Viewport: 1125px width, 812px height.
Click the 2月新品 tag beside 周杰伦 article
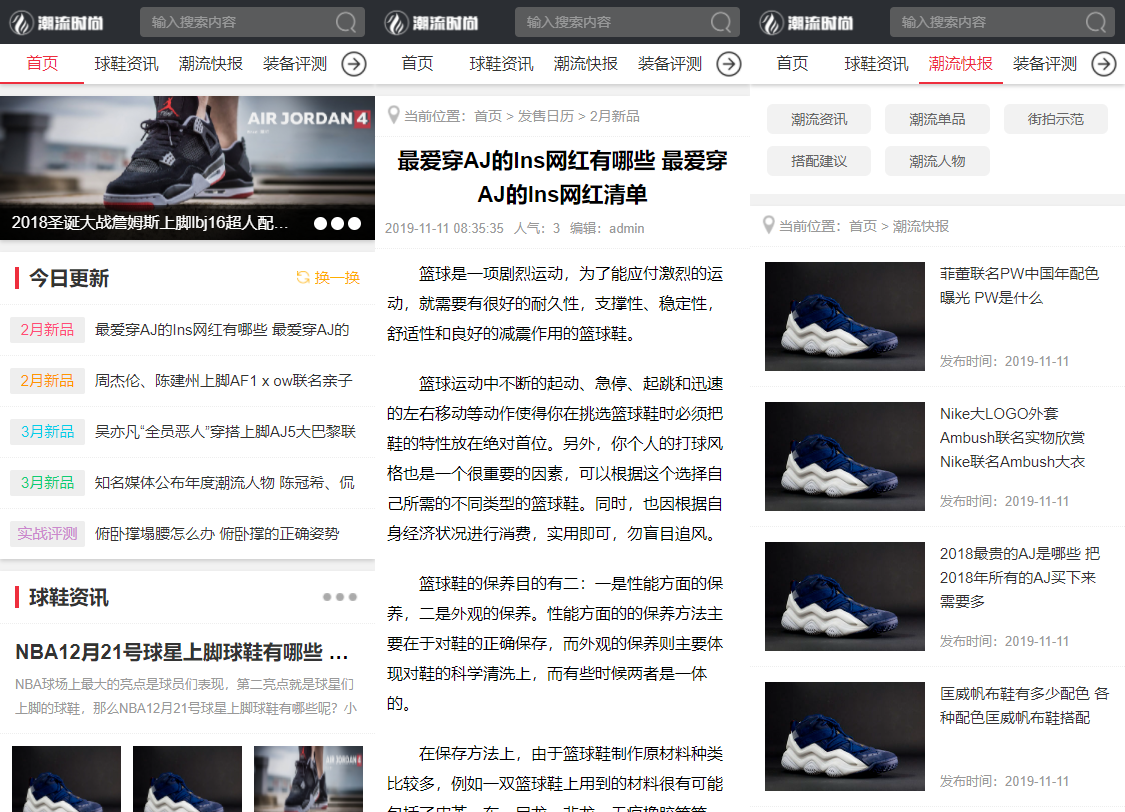(47, 380)
